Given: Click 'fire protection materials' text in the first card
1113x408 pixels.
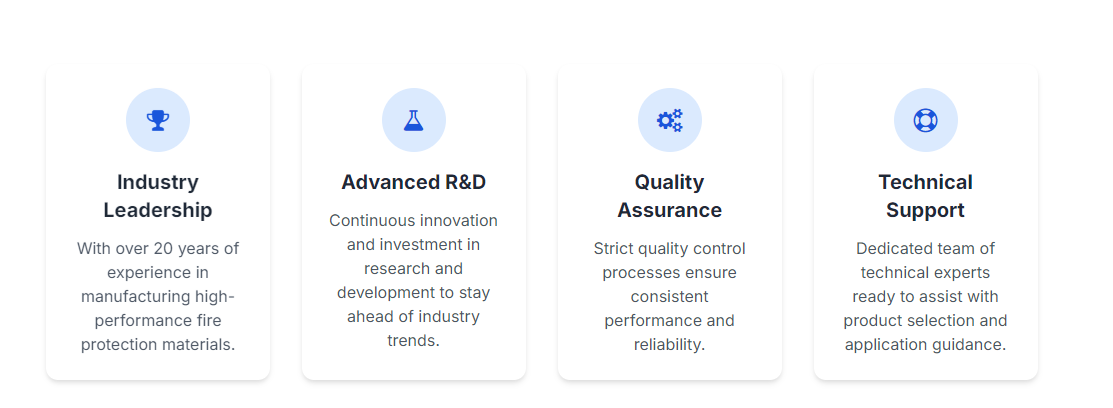Looking at the screenshot, I should [158, 333].
